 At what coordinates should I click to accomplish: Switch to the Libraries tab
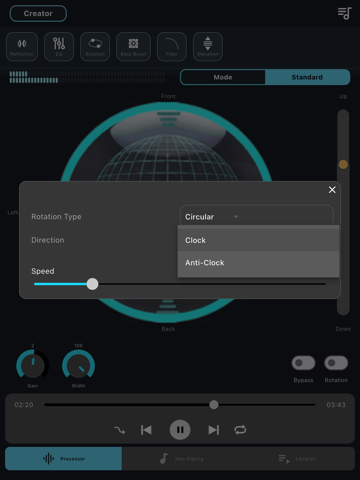coord(297,459)
